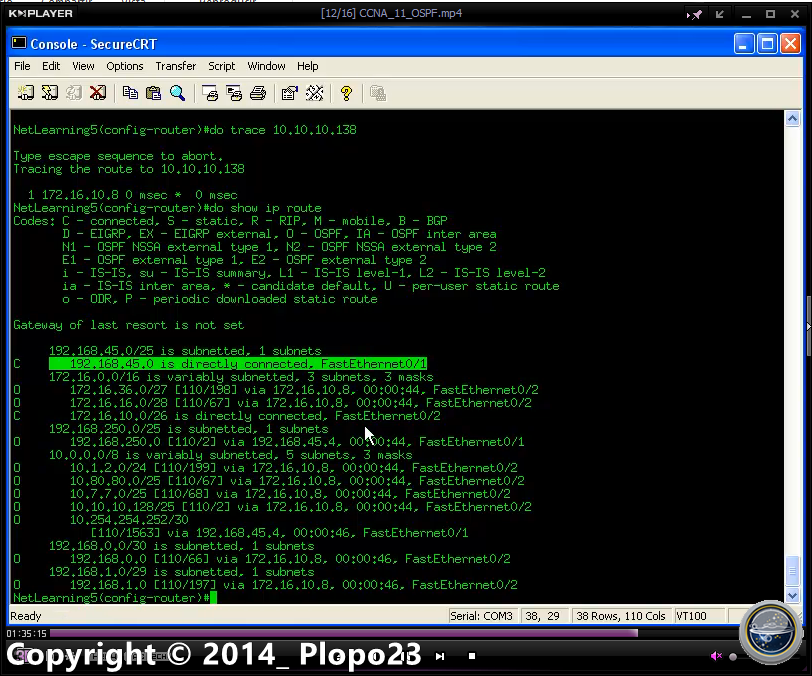This screenshot has height=676, width=812.
Task: Open the View menu
Action: click(x=83, y=66)
